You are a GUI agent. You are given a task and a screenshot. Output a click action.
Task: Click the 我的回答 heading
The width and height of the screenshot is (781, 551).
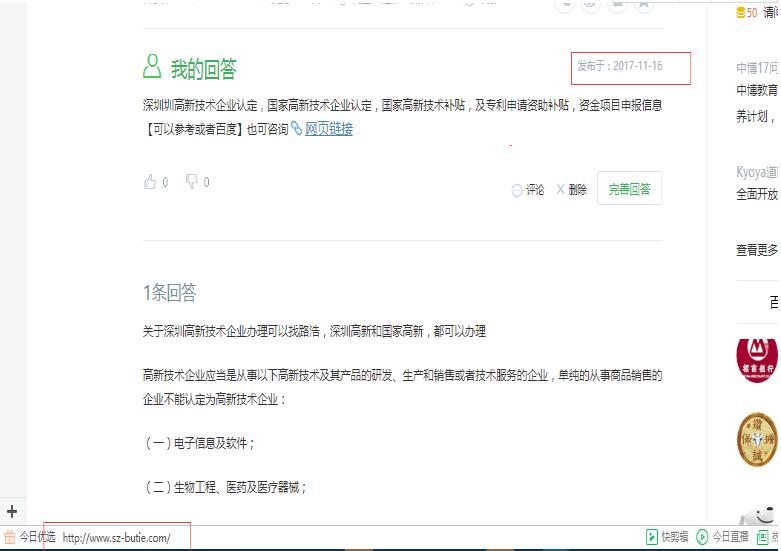coord(204,69)
